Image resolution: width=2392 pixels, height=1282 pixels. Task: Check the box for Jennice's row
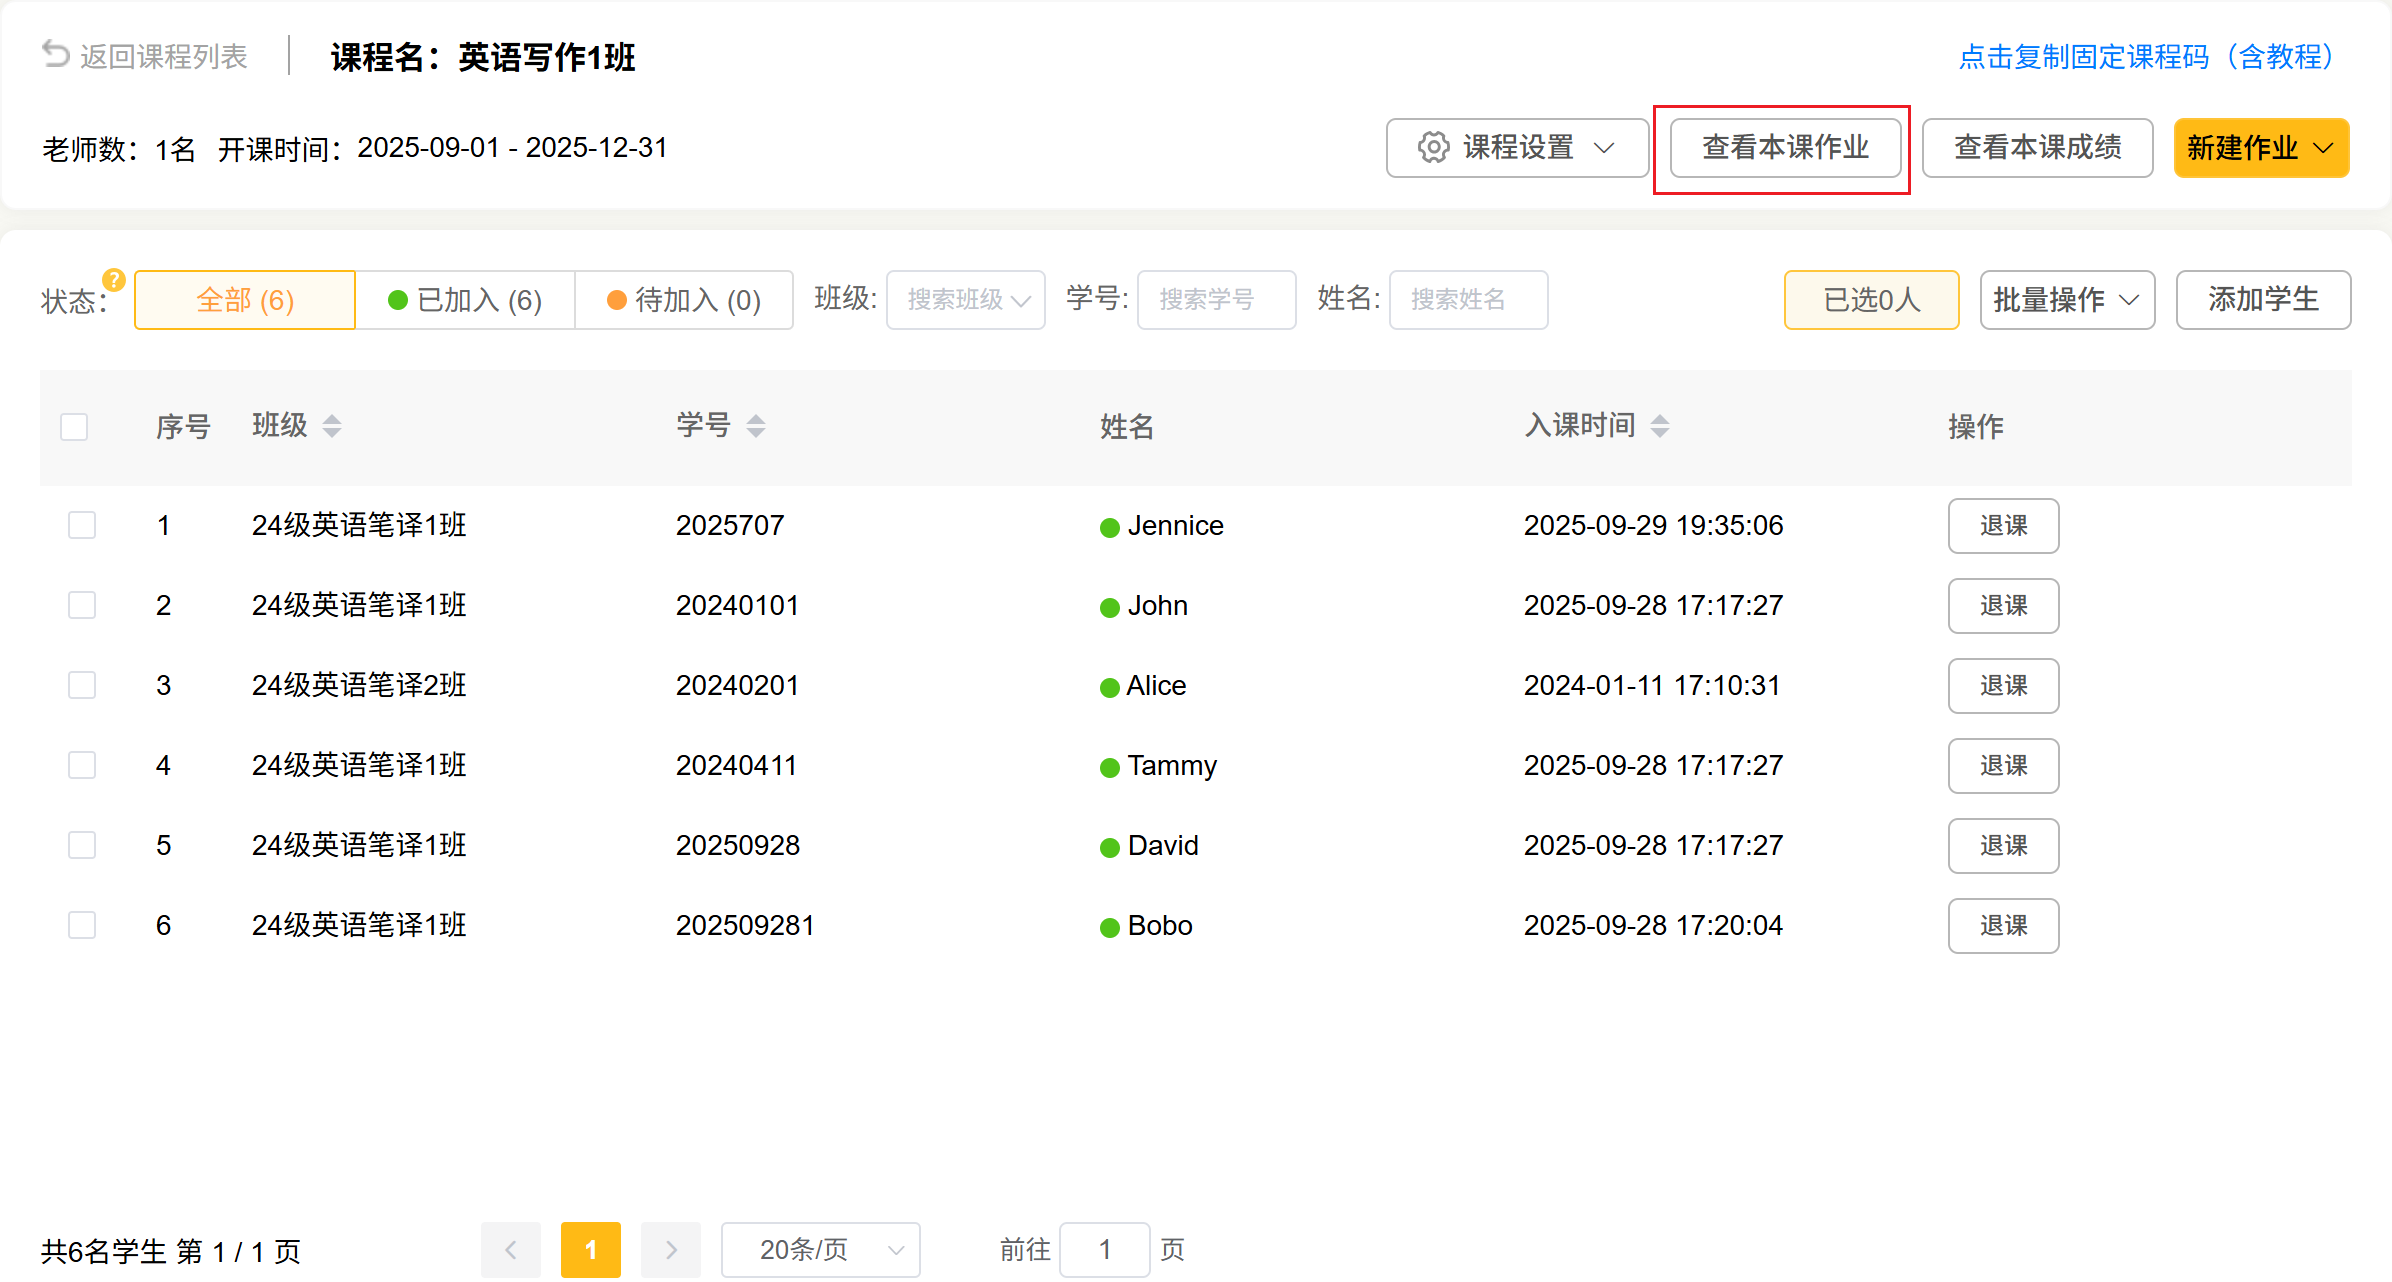click(82, 525)
